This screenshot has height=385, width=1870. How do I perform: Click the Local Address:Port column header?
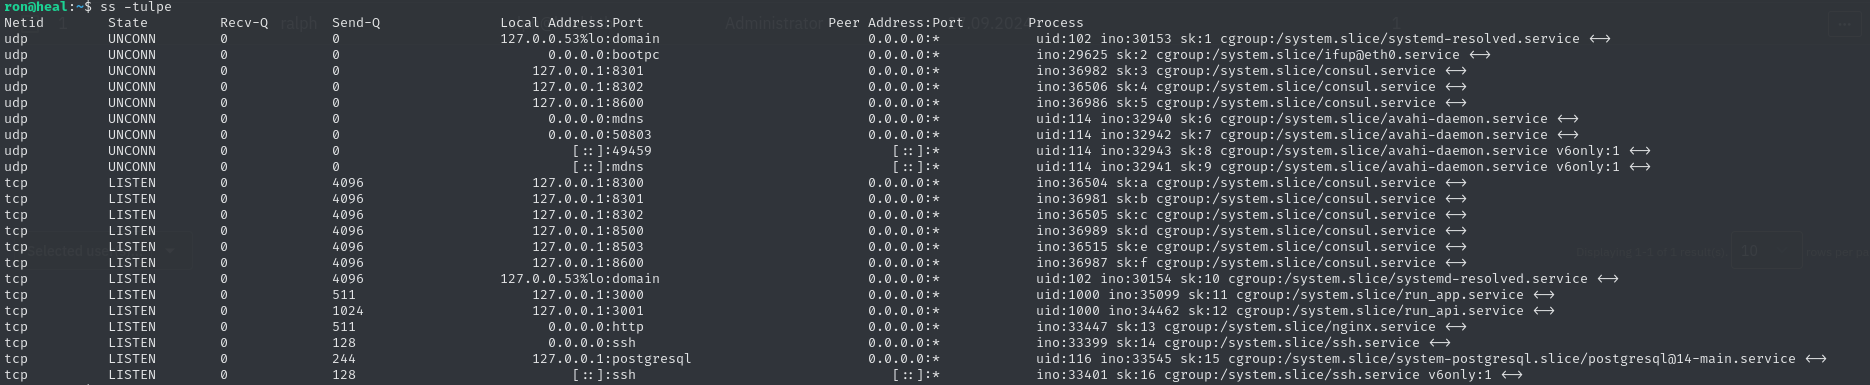(572, 23)
